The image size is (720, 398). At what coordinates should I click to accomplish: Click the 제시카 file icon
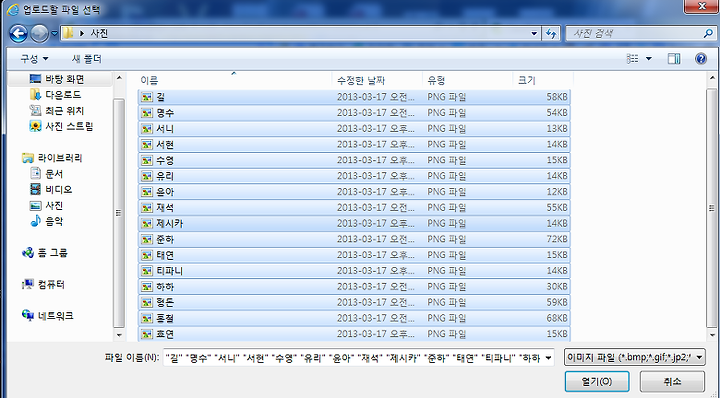pyautogui.click(x=146, y=223)
